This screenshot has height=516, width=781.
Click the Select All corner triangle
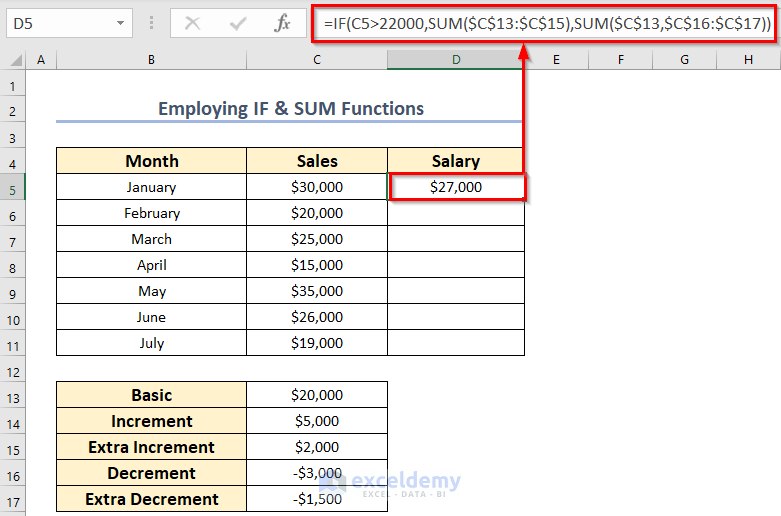[x=15, y=60]
